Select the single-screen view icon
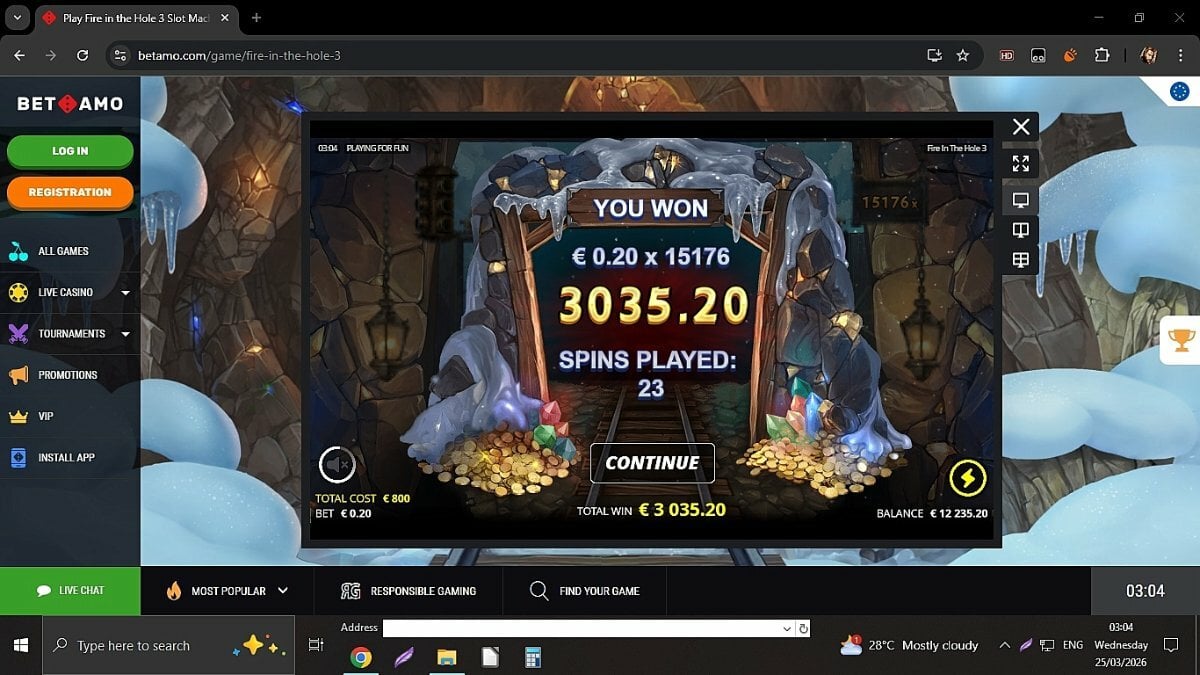Image resolution: width=1200 pixels, height=675 pixels. point(1020,200)
